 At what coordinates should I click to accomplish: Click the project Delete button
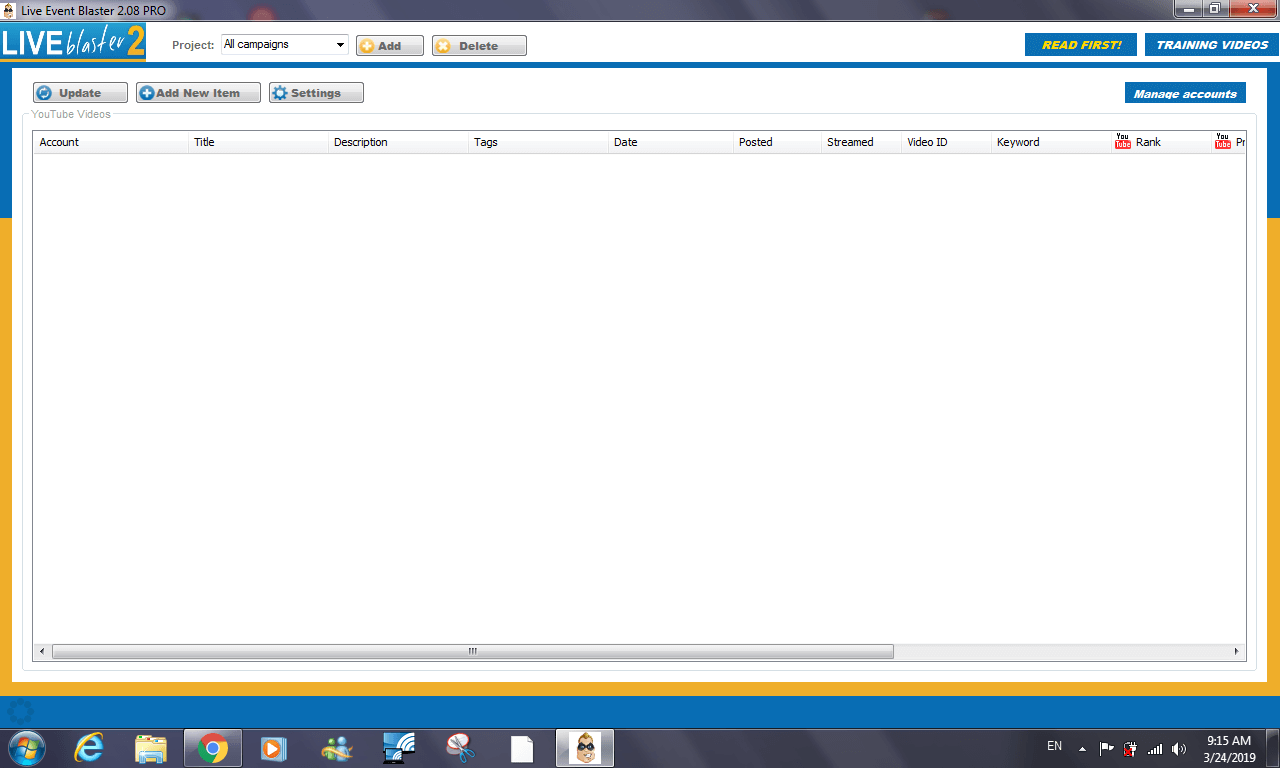[479, 46]
